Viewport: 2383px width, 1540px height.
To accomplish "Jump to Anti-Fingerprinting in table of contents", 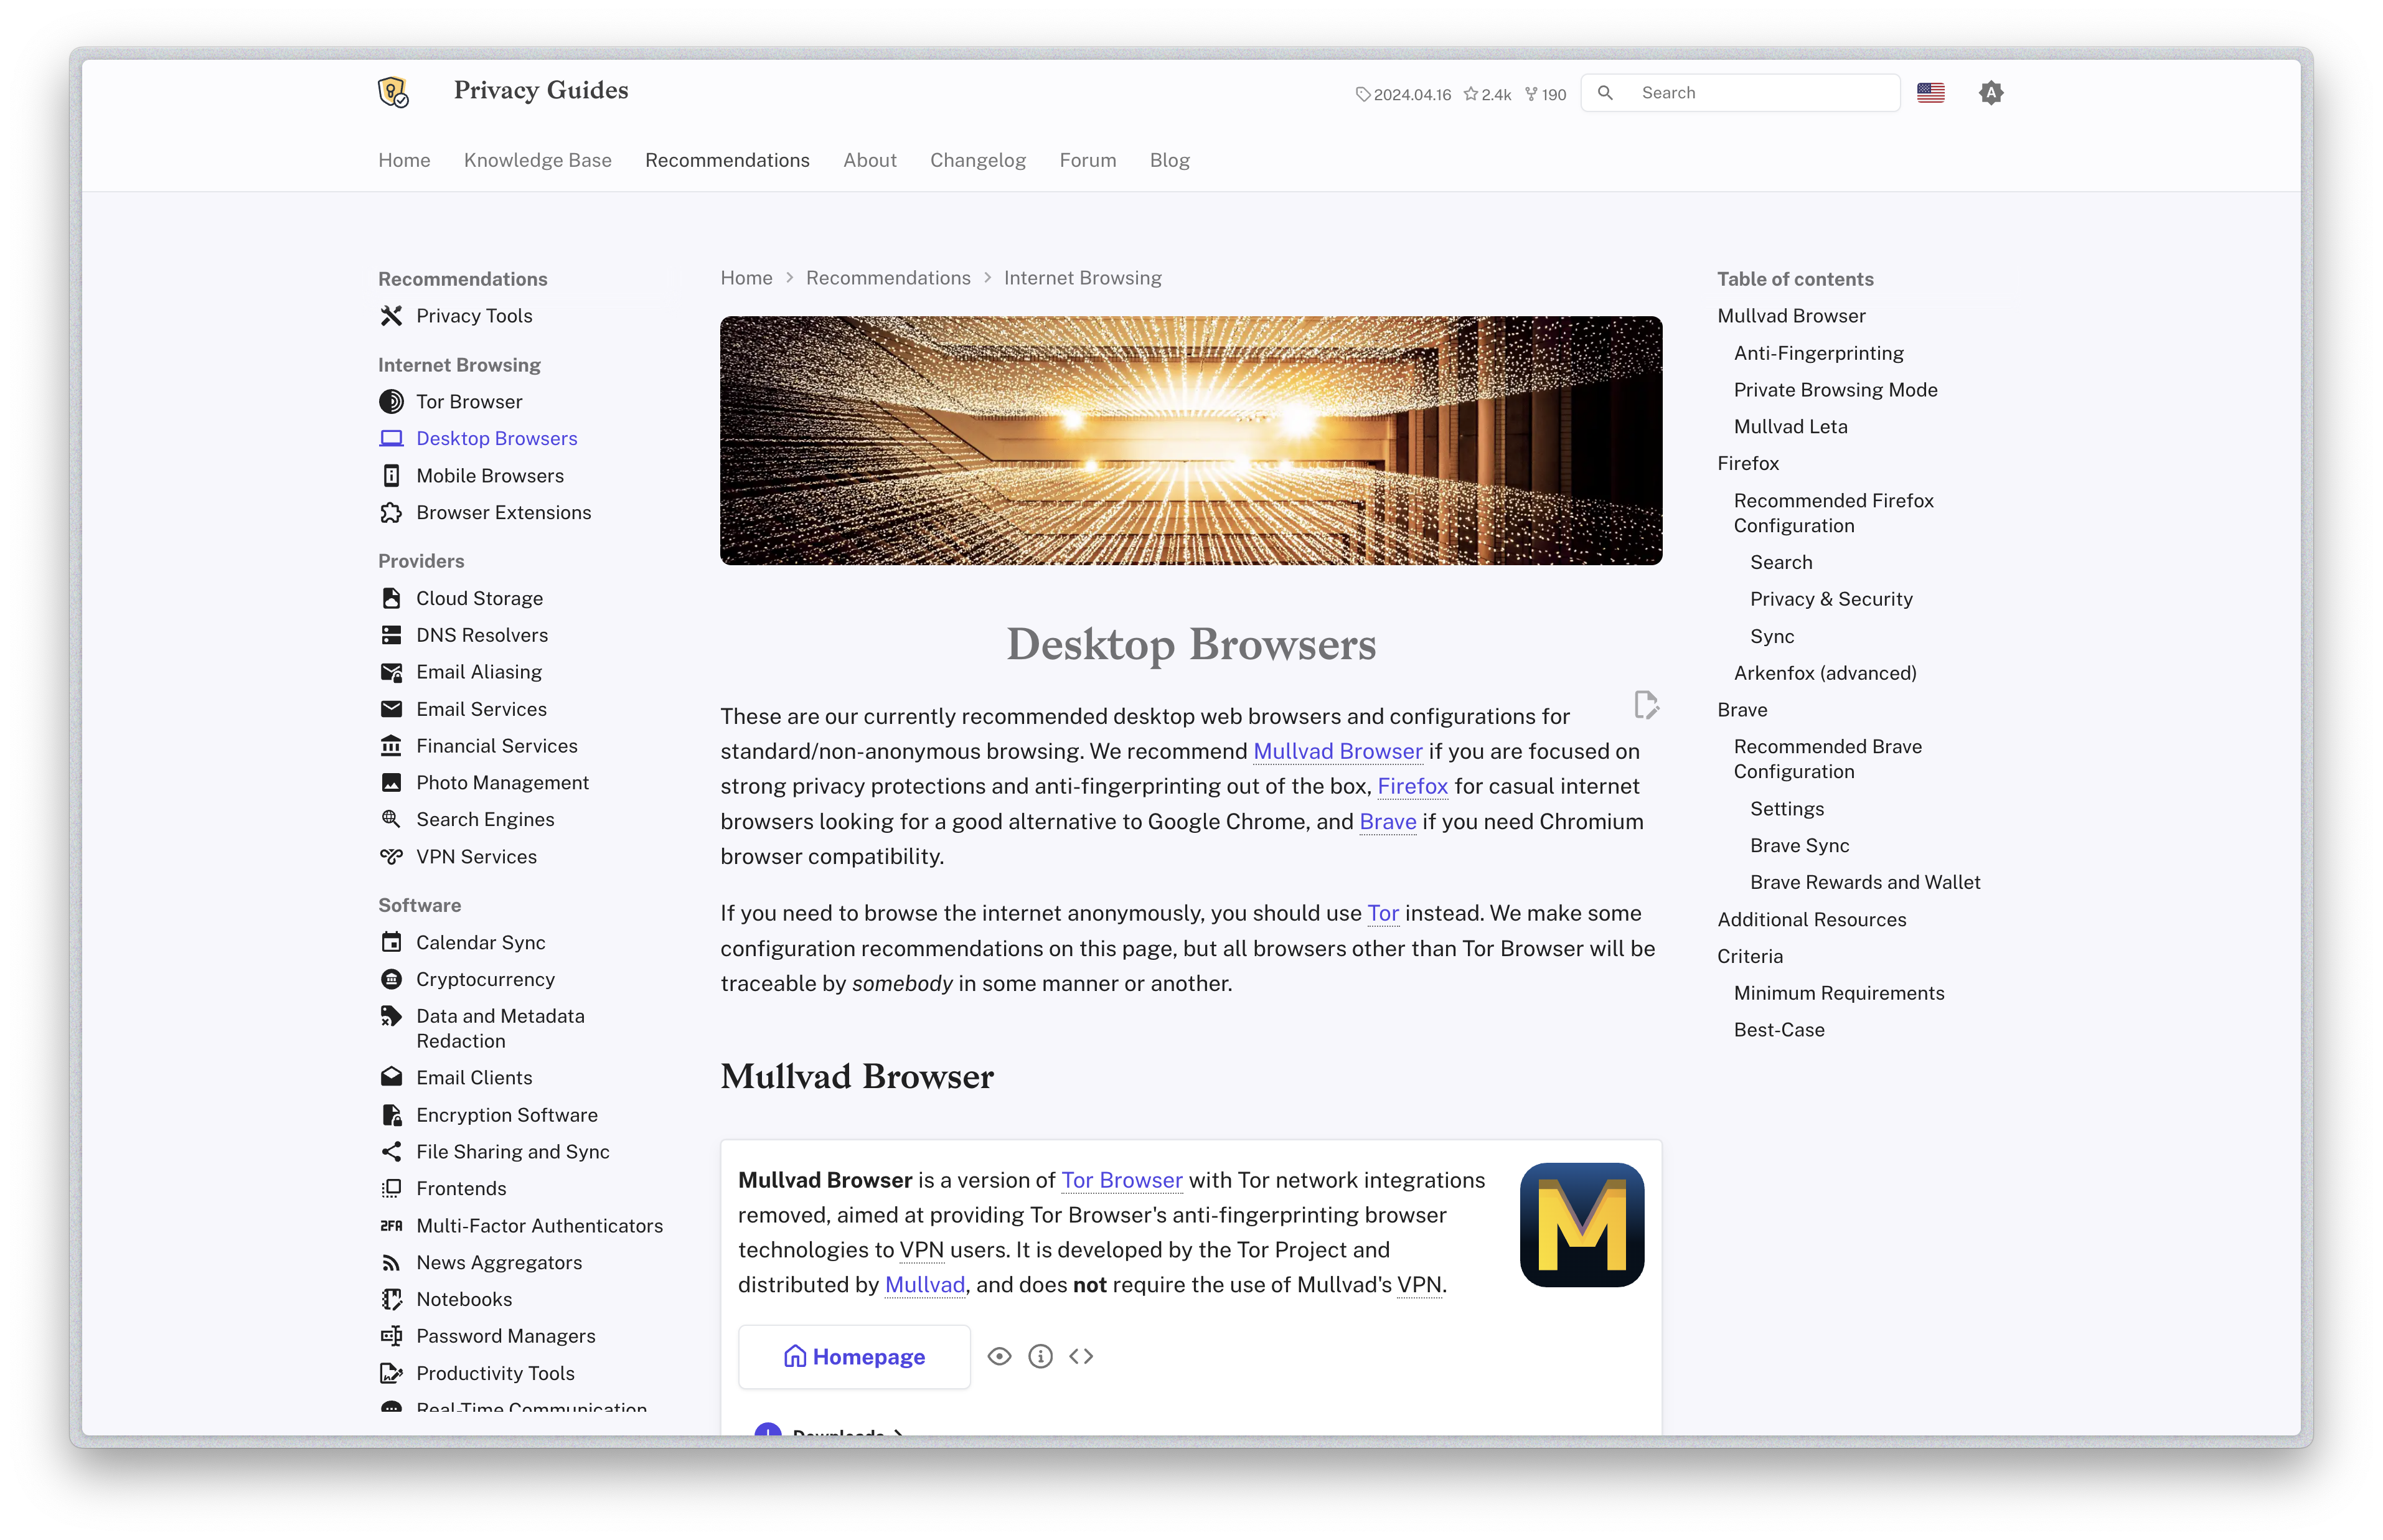I will [1818, 353].
